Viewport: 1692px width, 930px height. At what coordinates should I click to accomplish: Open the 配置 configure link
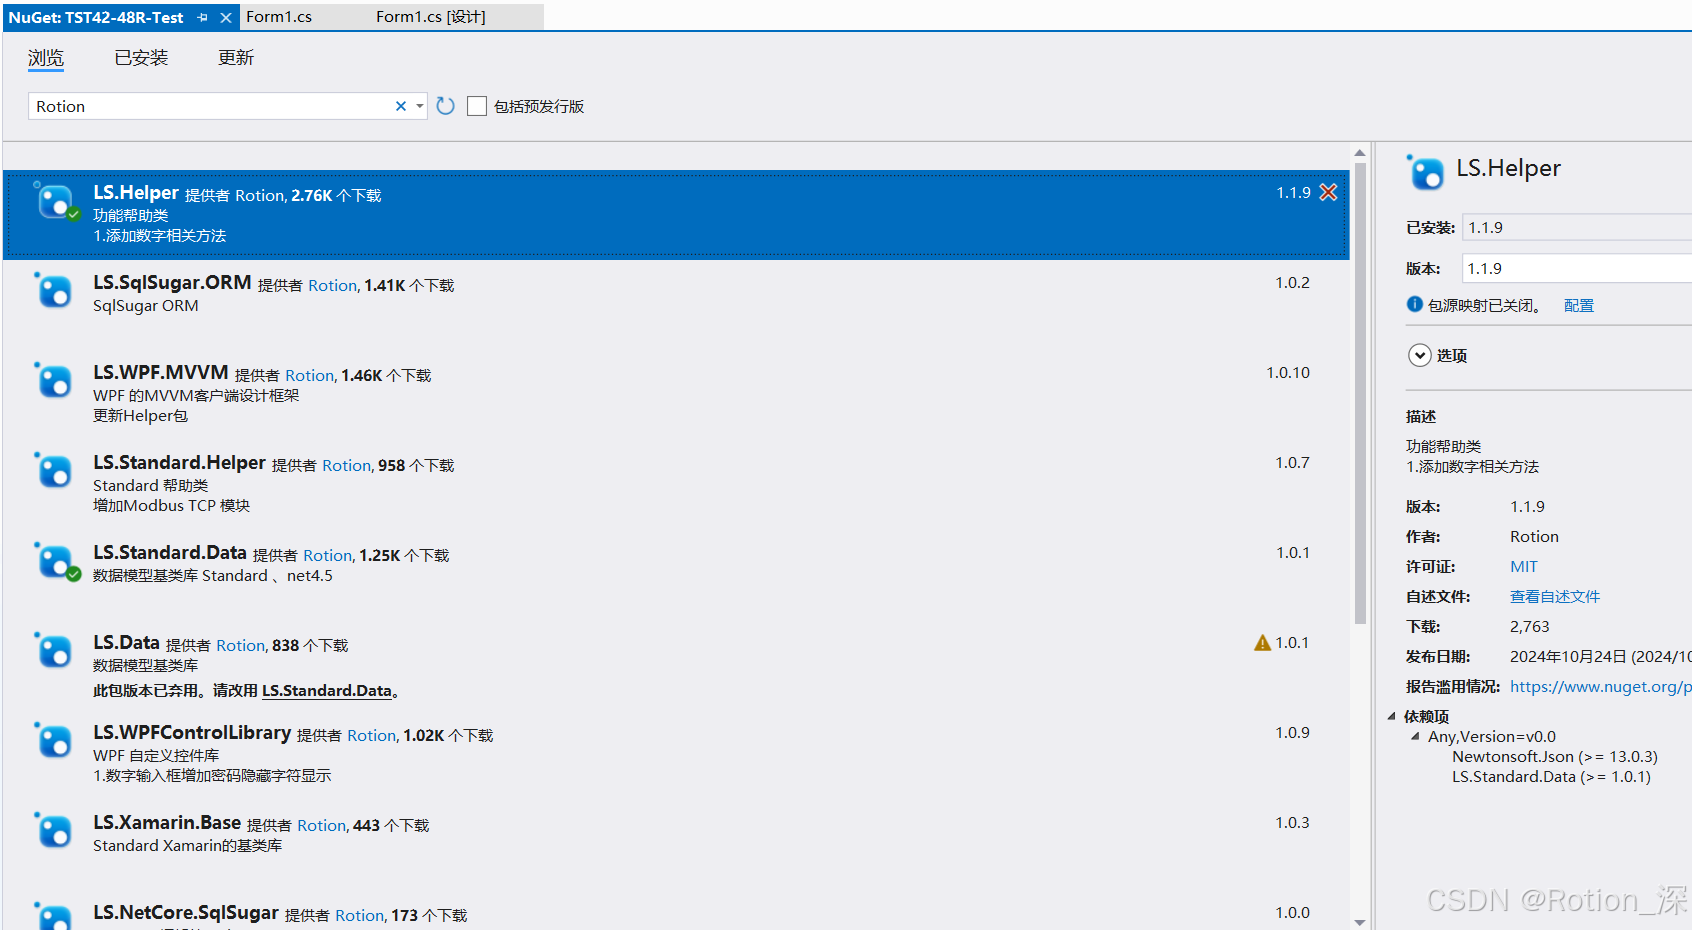pyautogui.click(x=1579, y=305)
